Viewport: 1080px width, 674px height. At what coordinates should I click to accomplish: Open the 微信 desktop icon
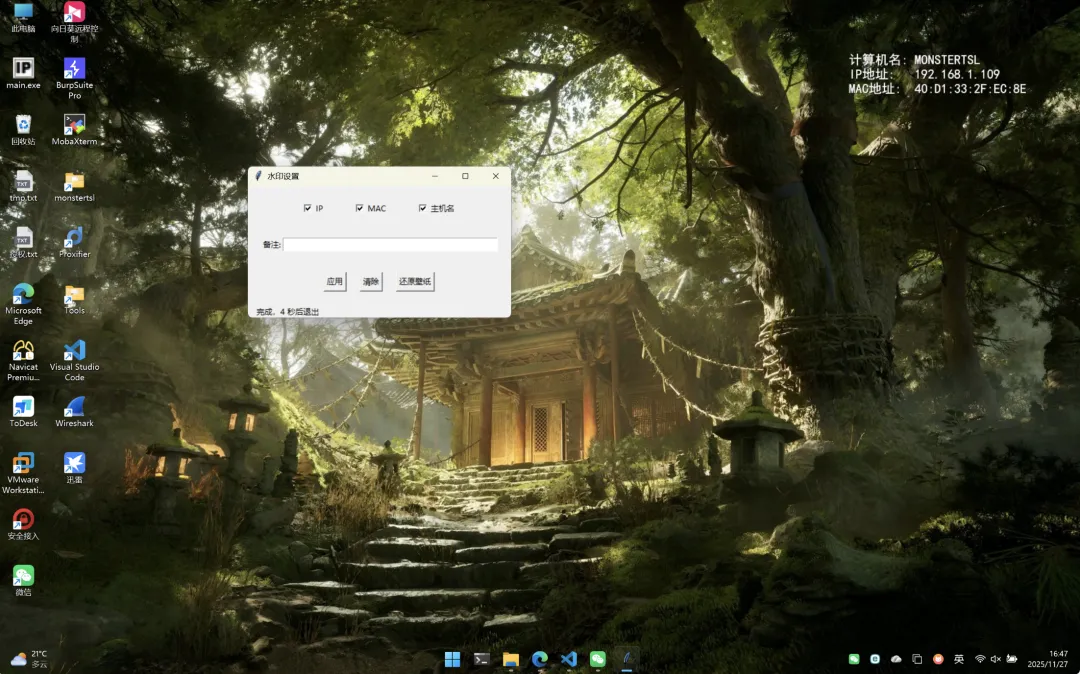coord(23,581)
